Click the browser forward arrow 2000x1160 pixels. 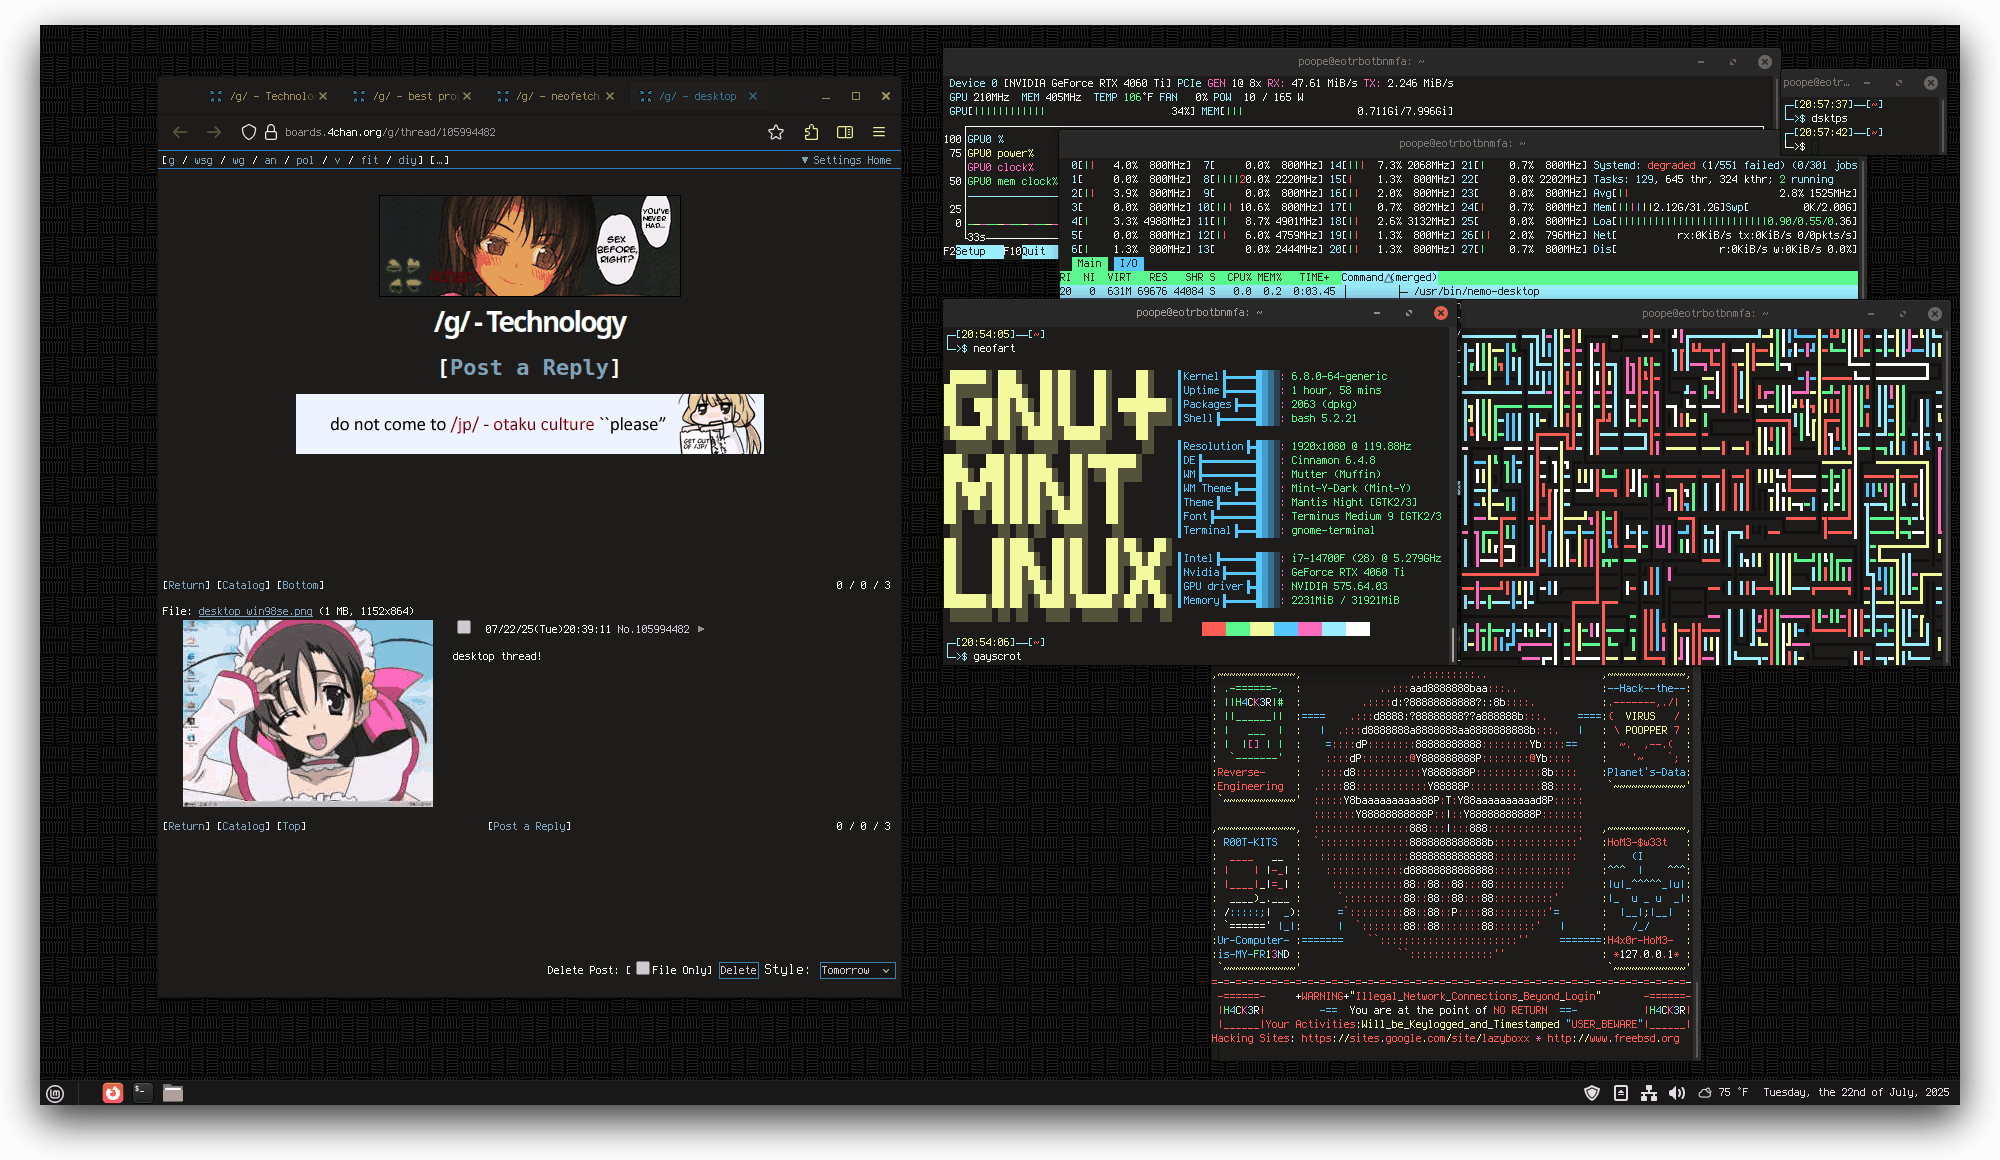214,132
